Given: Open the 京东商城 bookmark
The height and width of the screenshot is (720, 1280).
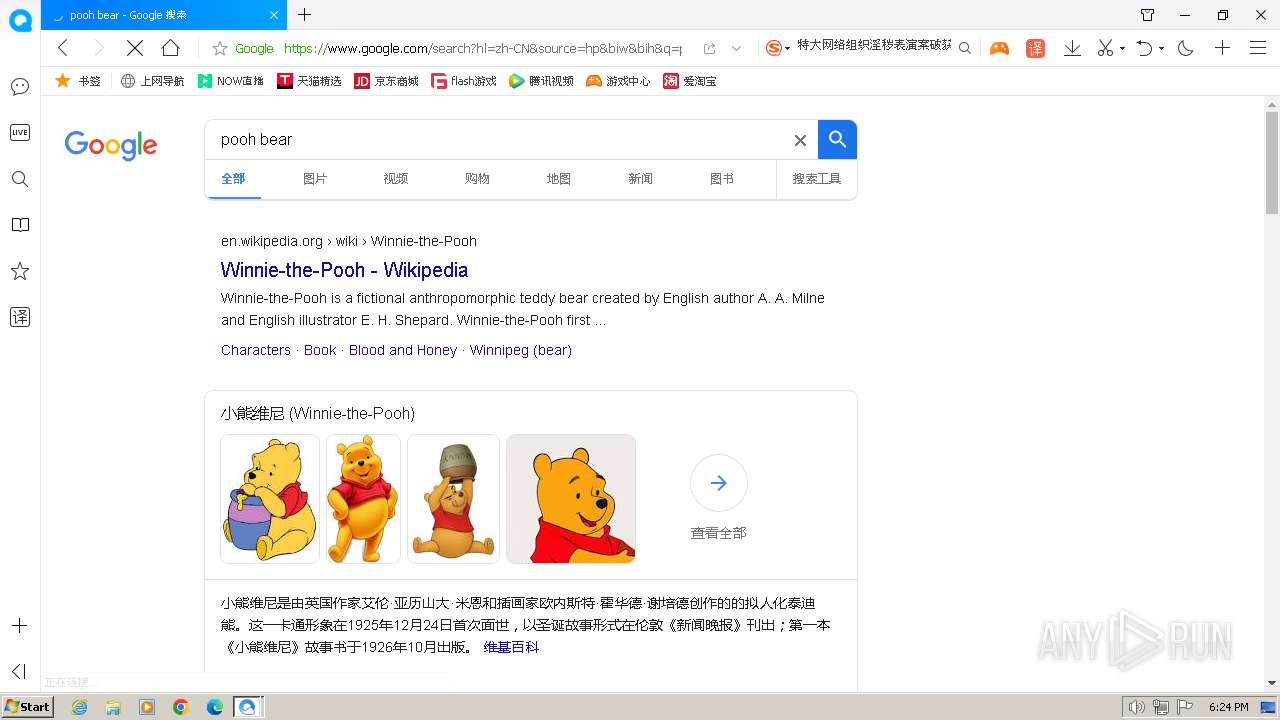Looking at the screenshot, I should [x=387, y=81].
